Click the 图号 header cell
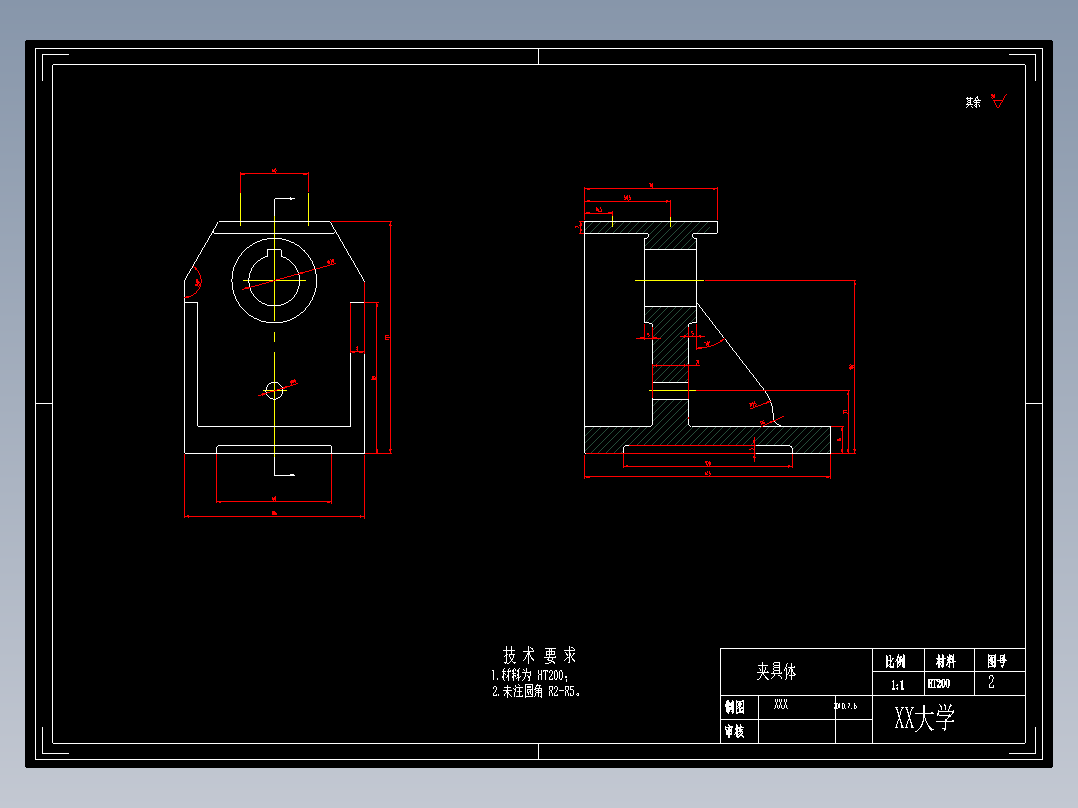 click(1000, 660)
